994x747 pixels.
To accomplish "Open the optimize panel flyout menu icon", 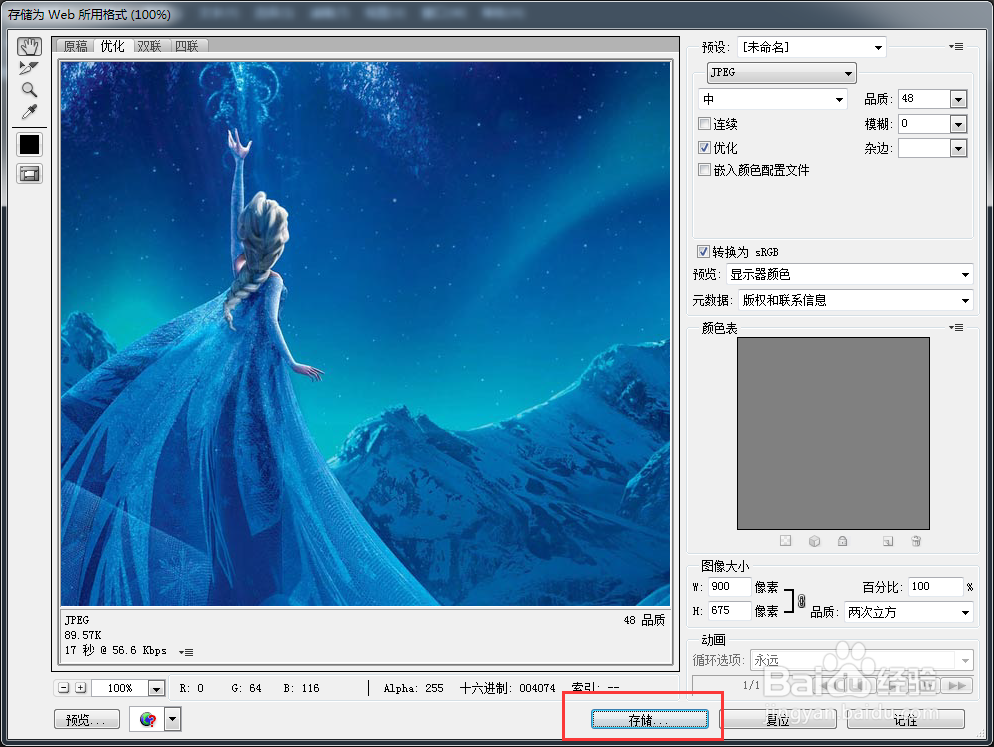I will tap(956, 46).
